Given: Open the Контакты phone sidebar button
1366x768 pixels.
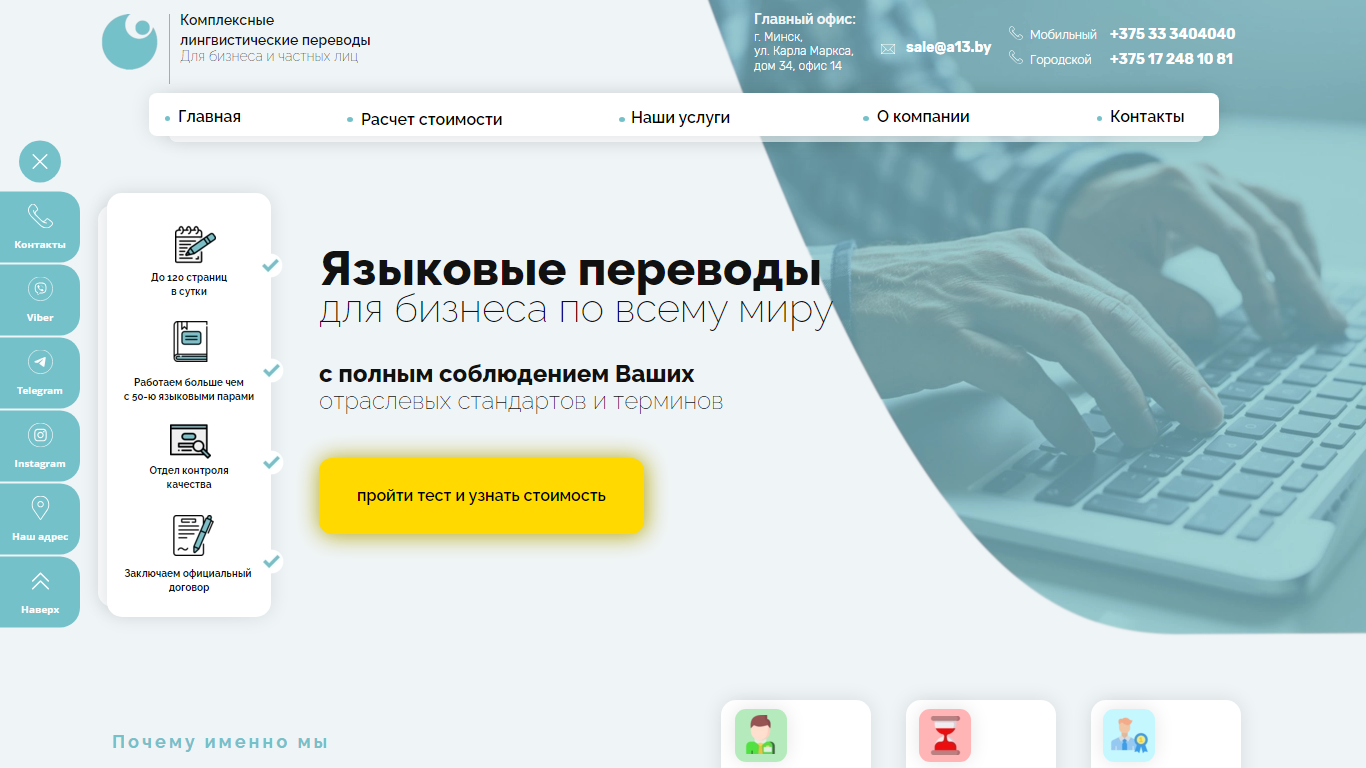Looking at the screenshot, I should (40, 227).
